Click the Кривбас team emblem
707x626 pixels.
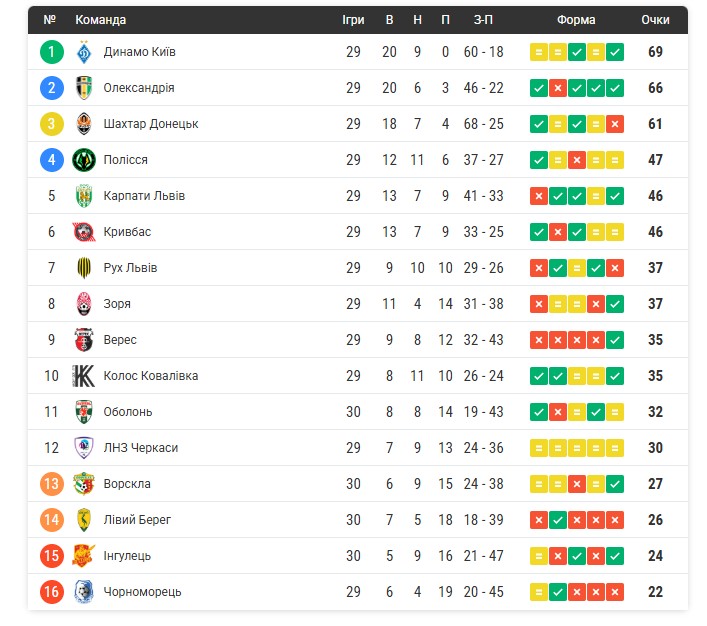[x=84, y=232]
